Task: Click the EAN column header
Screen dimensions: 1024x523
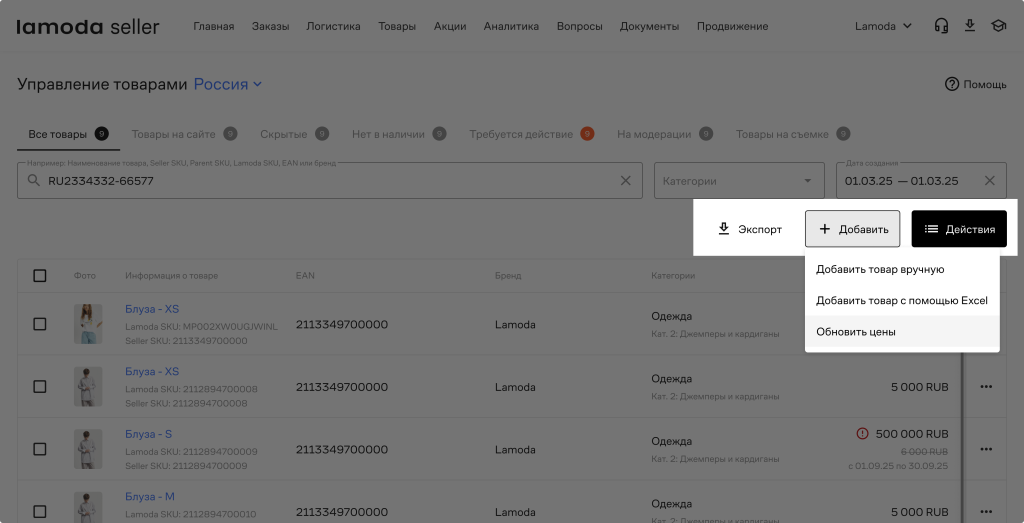Action: [x=305, y=276]
